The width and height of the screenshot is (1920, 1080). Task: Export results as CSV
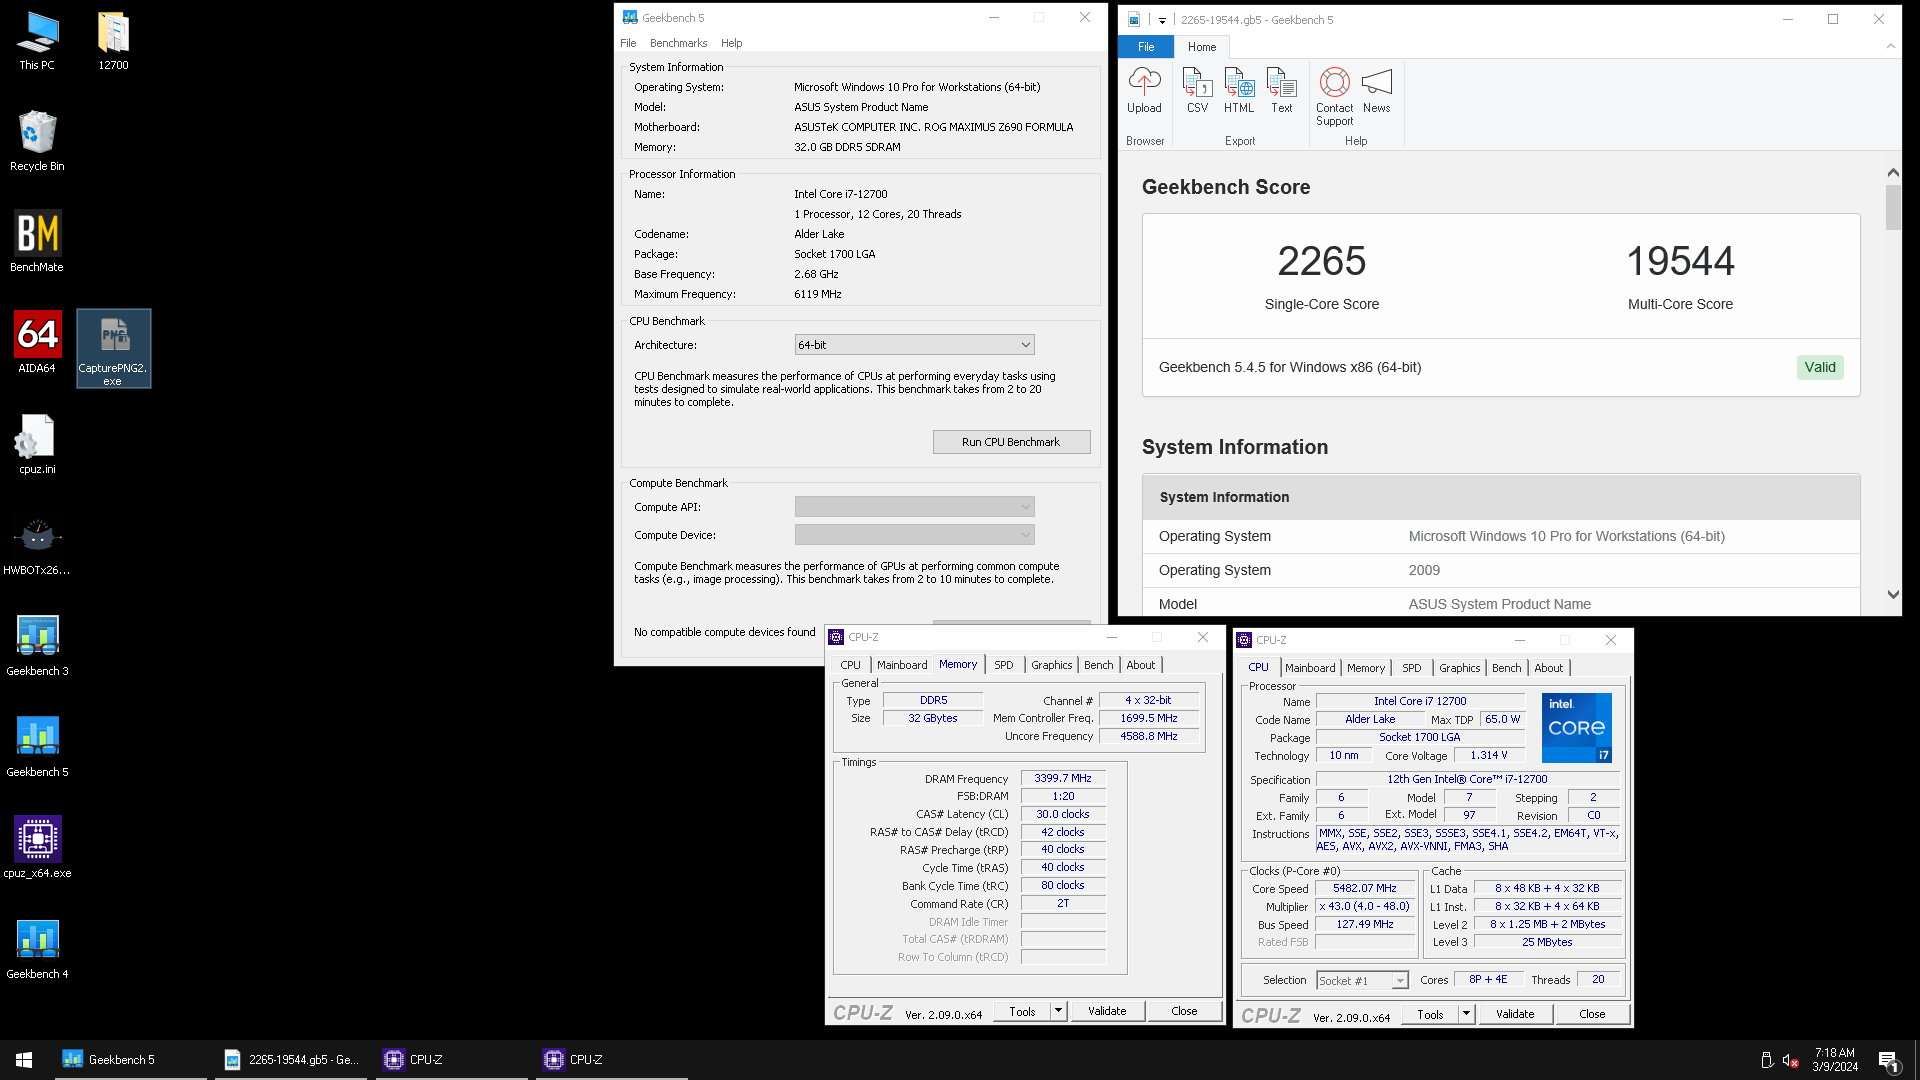(x=1197, y=91)
